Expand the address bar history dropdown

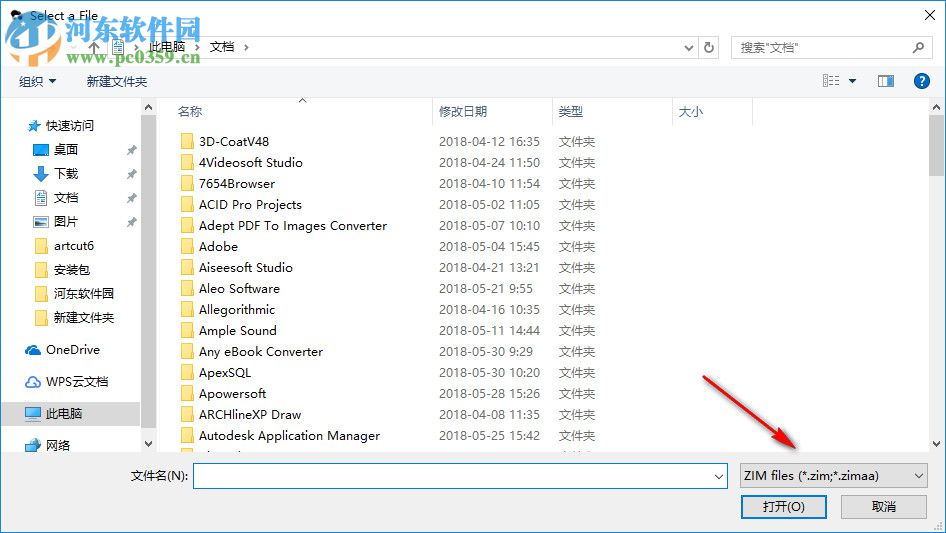(688, 48)
